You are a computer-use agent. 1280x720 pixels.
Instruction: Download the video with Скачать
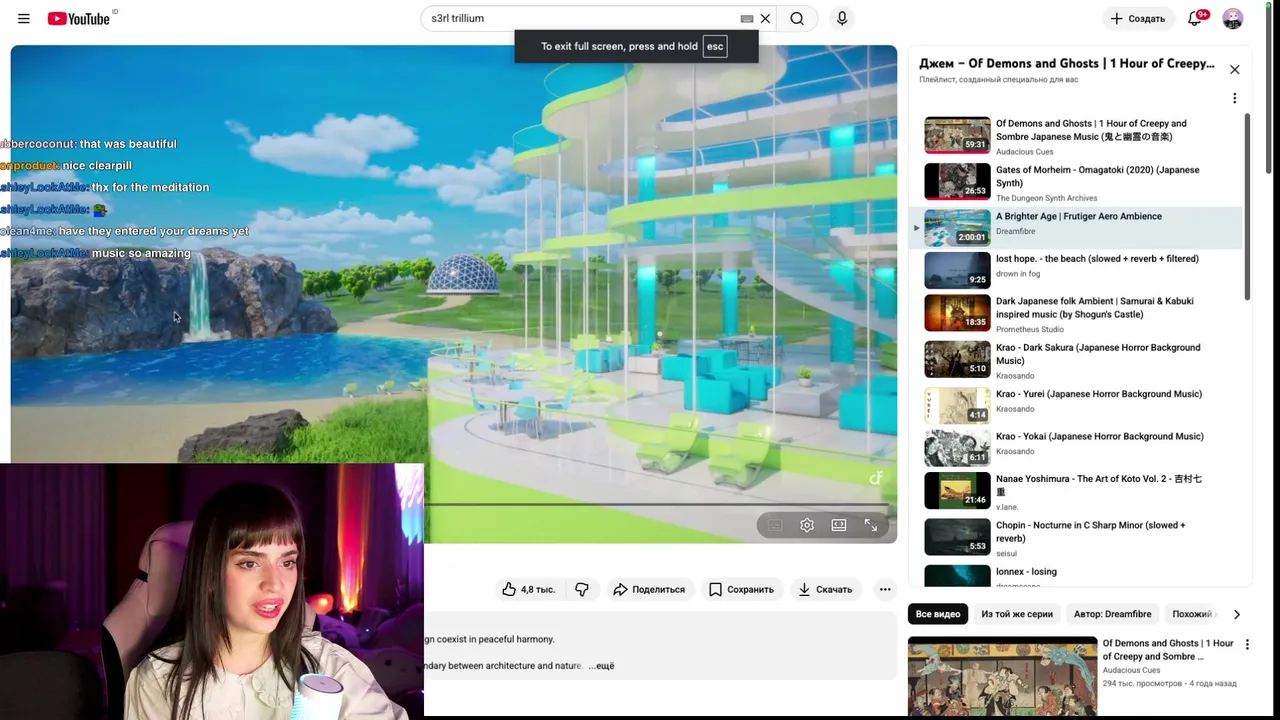[825, 589]
